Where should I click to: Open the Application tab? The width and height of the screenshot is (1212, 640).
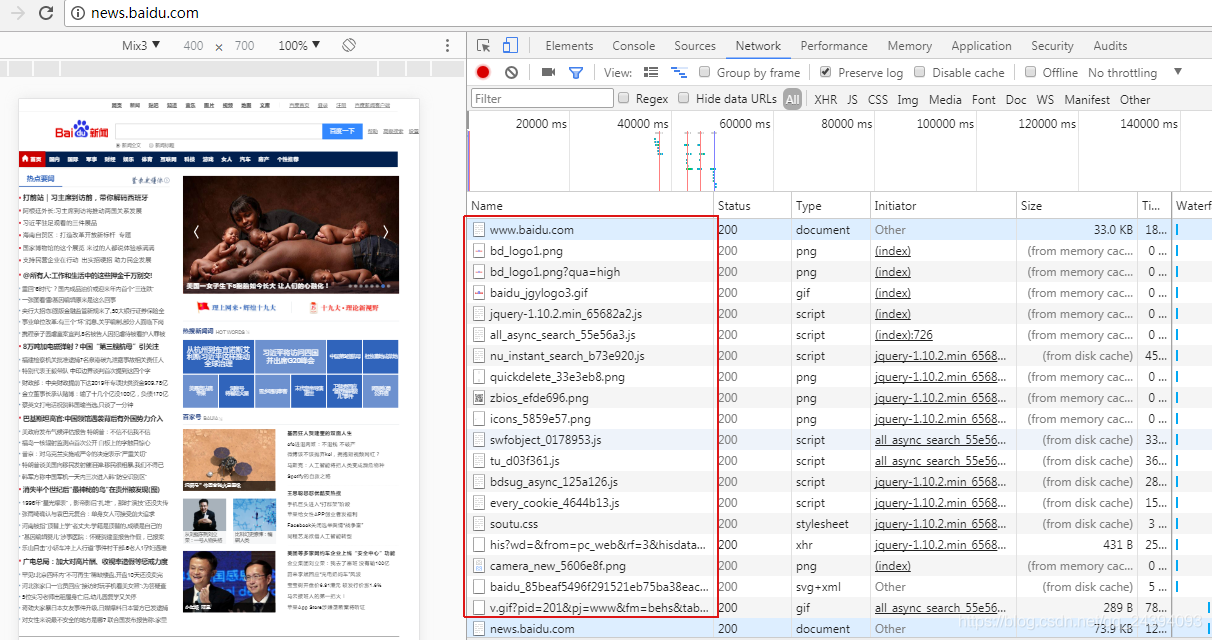[x=981, y=46]
